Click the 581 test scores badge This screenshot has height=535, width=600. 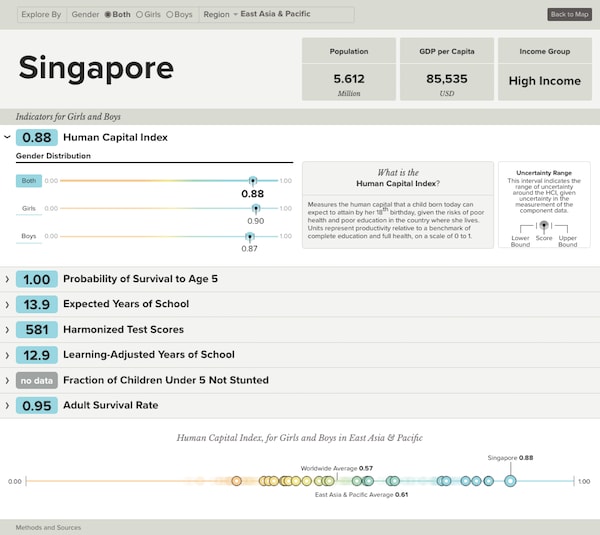(37, 330)
